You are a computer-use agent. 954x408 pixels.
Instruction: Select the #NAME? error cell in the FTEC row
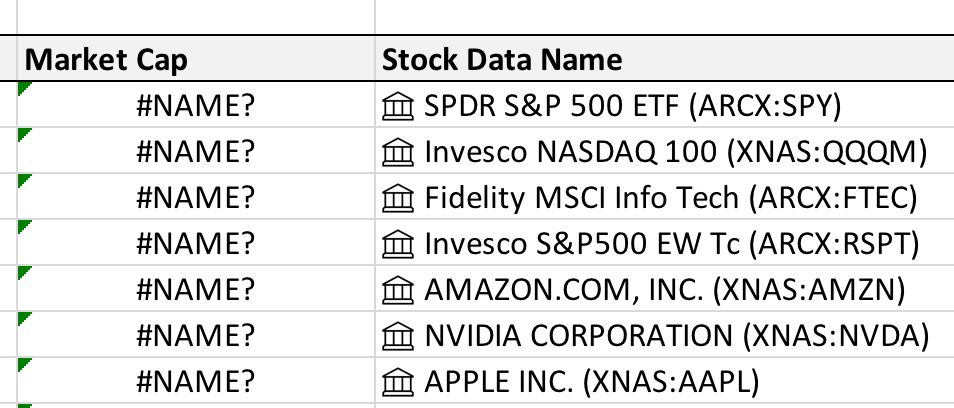tap(196, 196)
